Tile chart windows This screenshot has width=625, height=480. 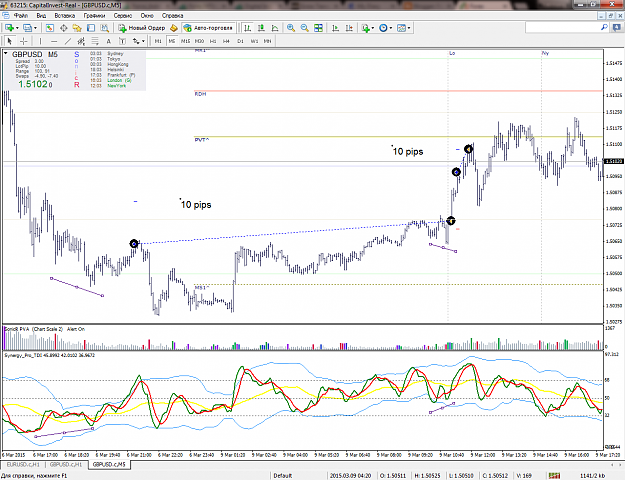click(x=318, y=28)
